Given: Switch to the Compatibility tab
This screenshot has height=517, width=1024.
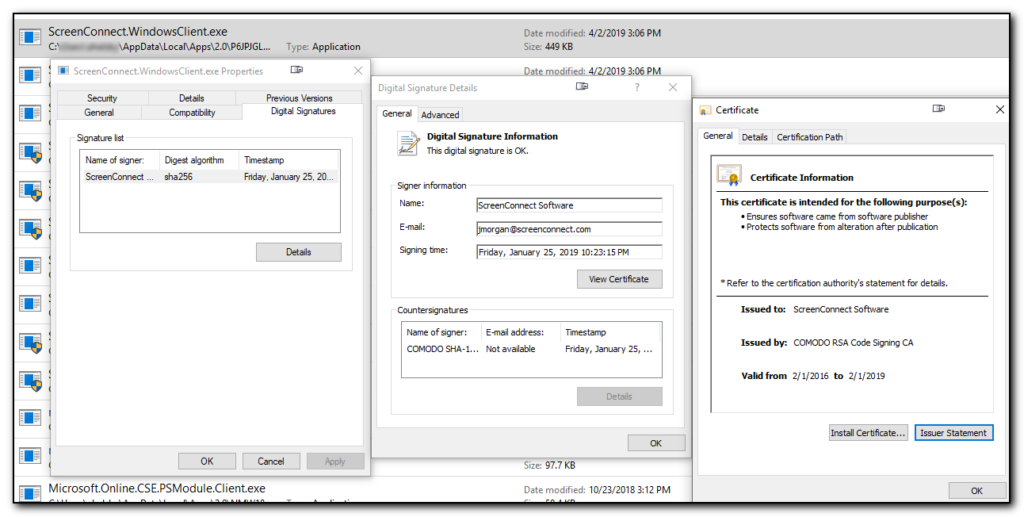Looking at the screenshot, I should [x=192, y=112].
